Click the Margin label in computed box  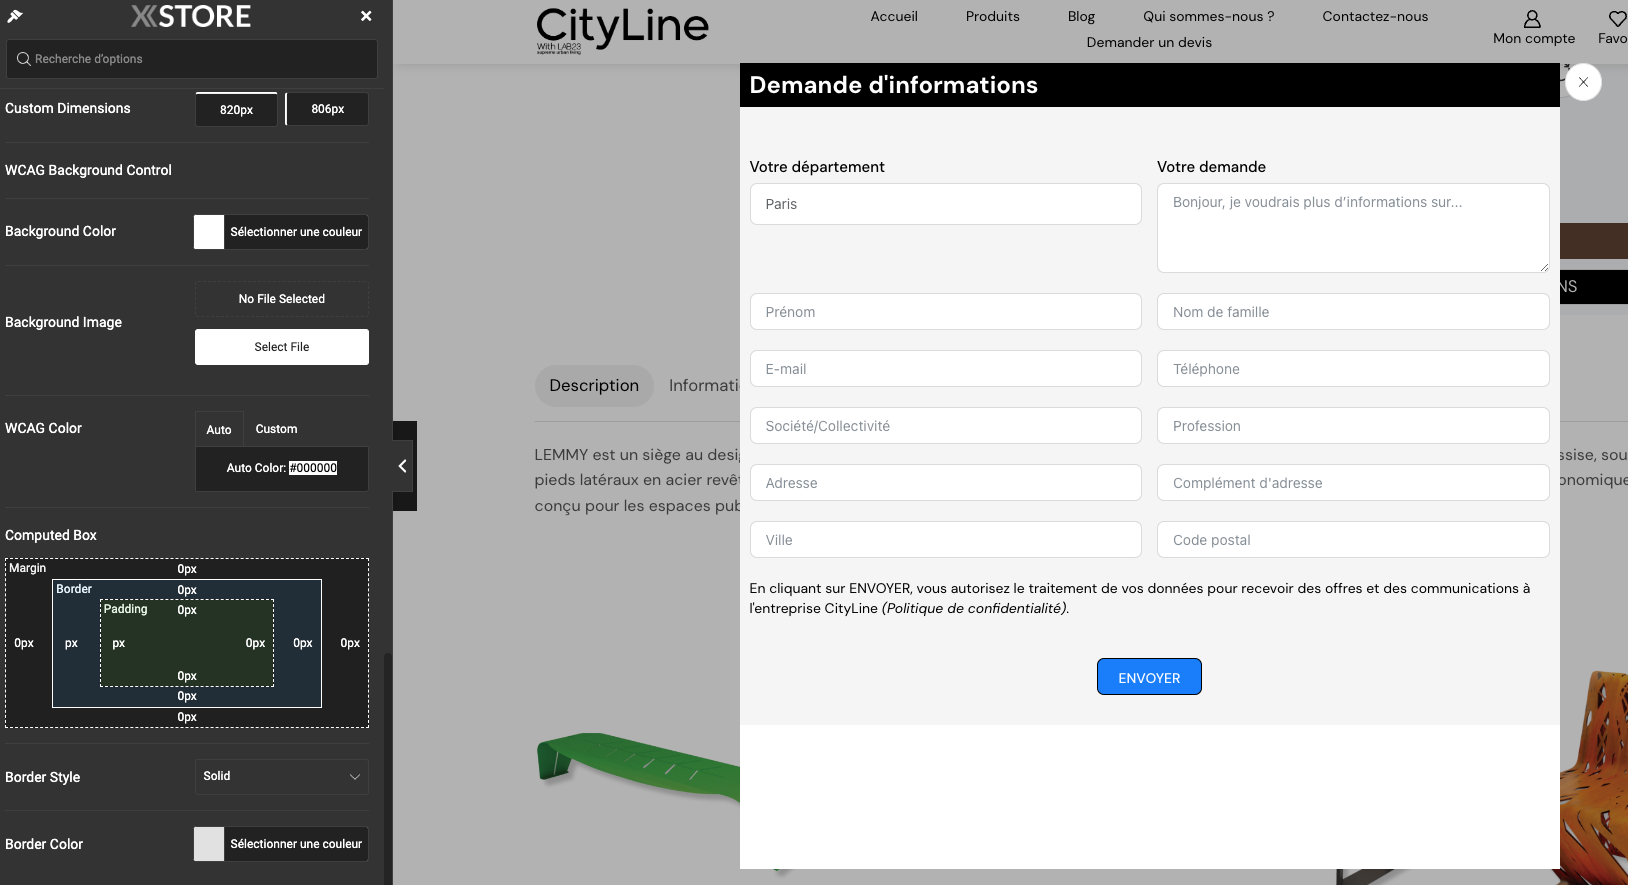[28, 568]
